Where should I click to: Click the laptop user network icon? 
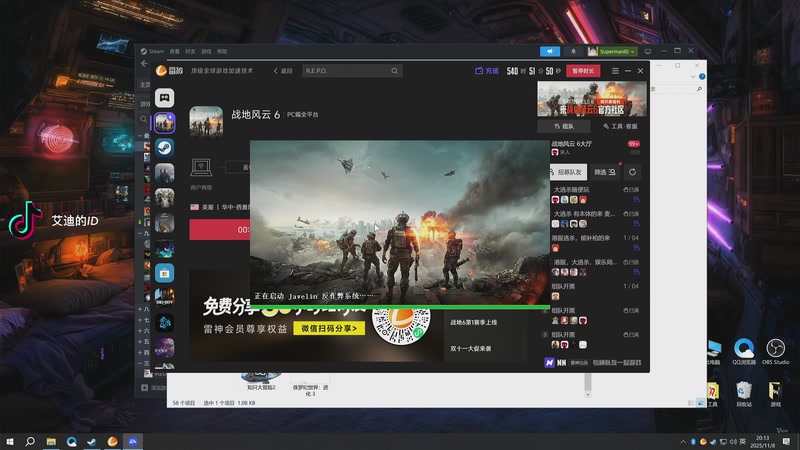(201, 167)
